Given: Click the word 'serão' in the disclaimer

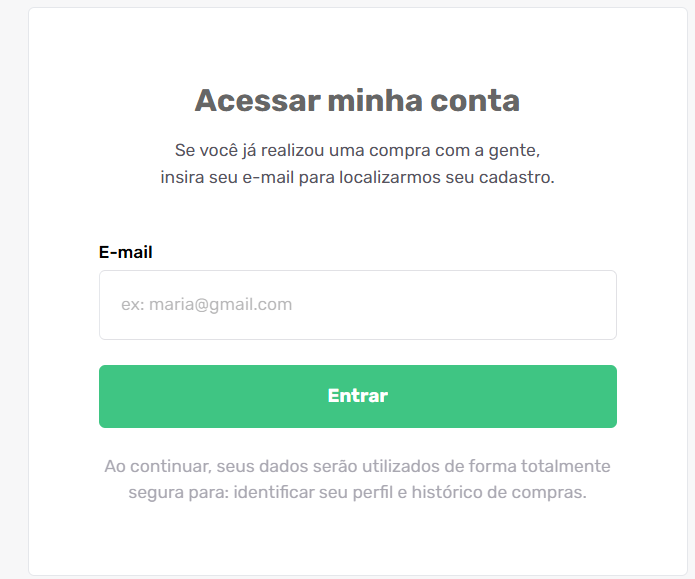Looking at the screenshot, I should (335, 466).
